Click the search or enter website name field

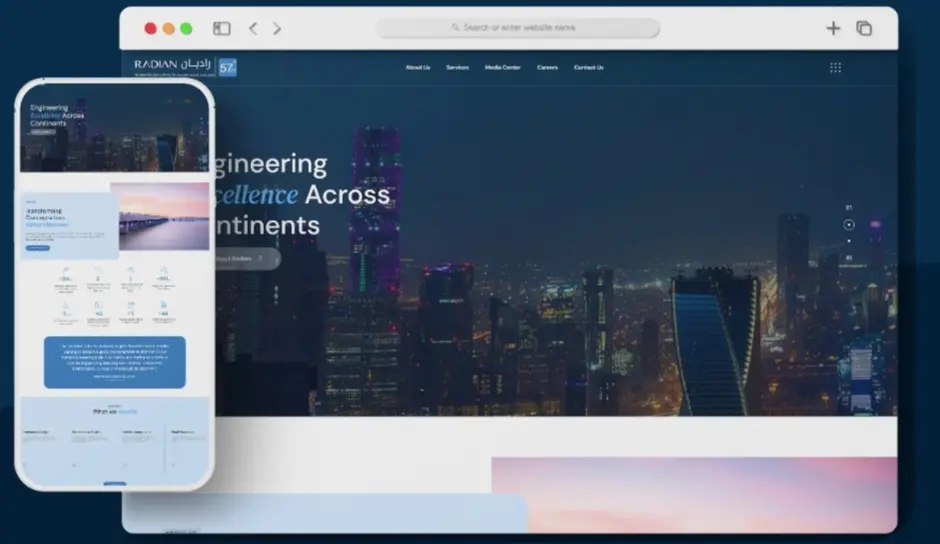(x=517, y=28)
